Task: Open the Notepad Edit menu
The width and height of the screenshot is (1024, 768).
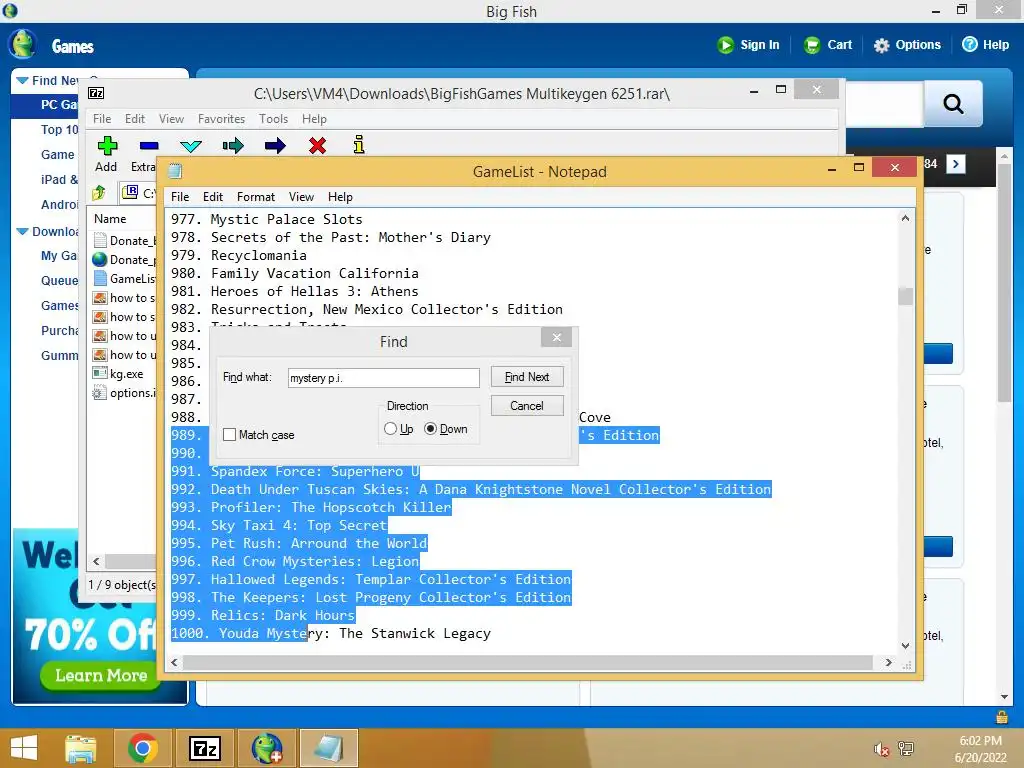Action: (x=213, y=197)
